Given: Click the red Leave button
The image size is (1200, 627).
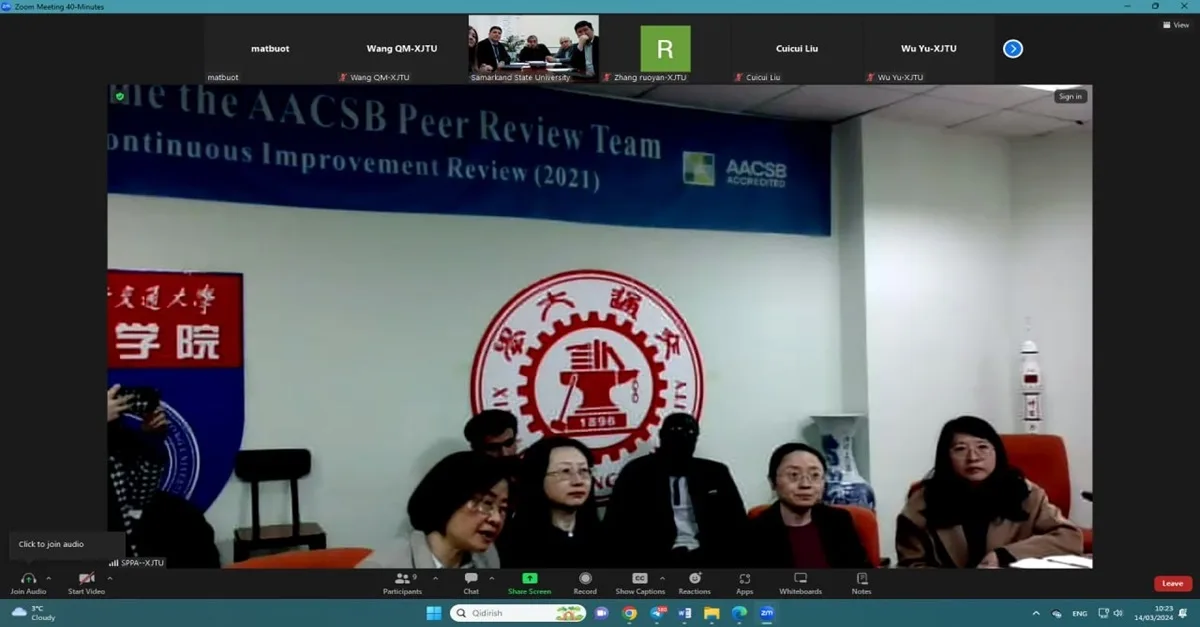Looking at the screenshot, I should pos(1173,584).
